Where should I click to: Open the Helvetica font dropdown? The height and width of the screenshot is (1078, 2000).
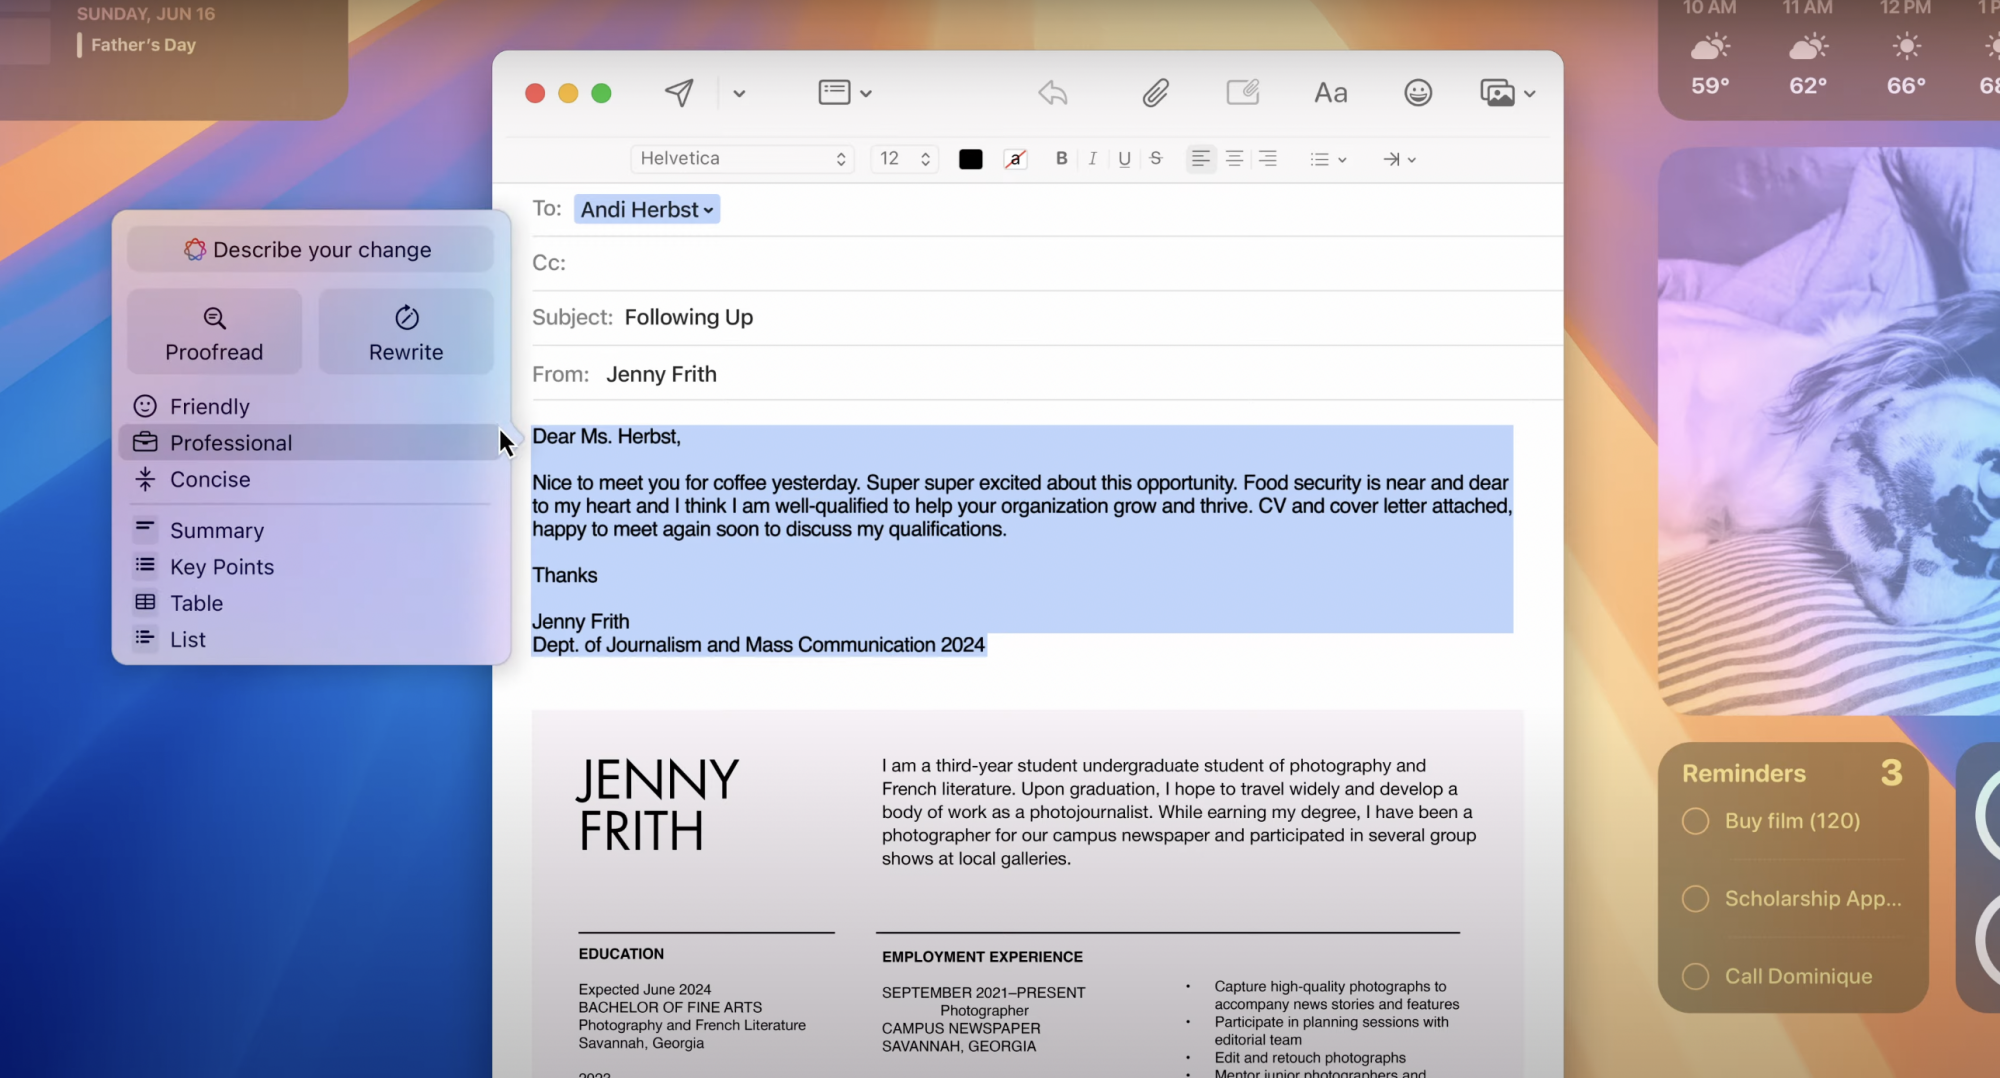point(742,159)
